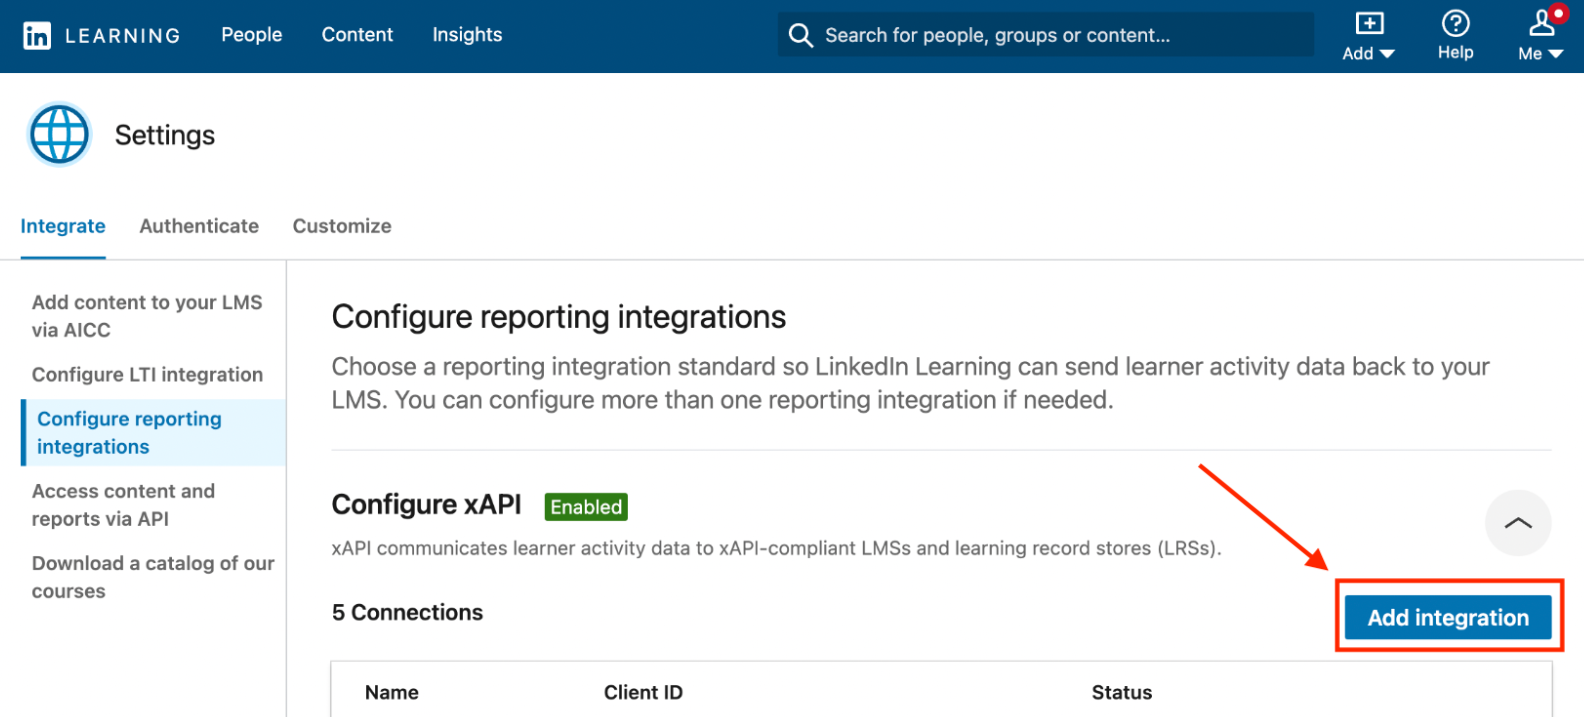Open the People menu
Viewport: 1584px width, 717px height.
[x=251, y=35]
